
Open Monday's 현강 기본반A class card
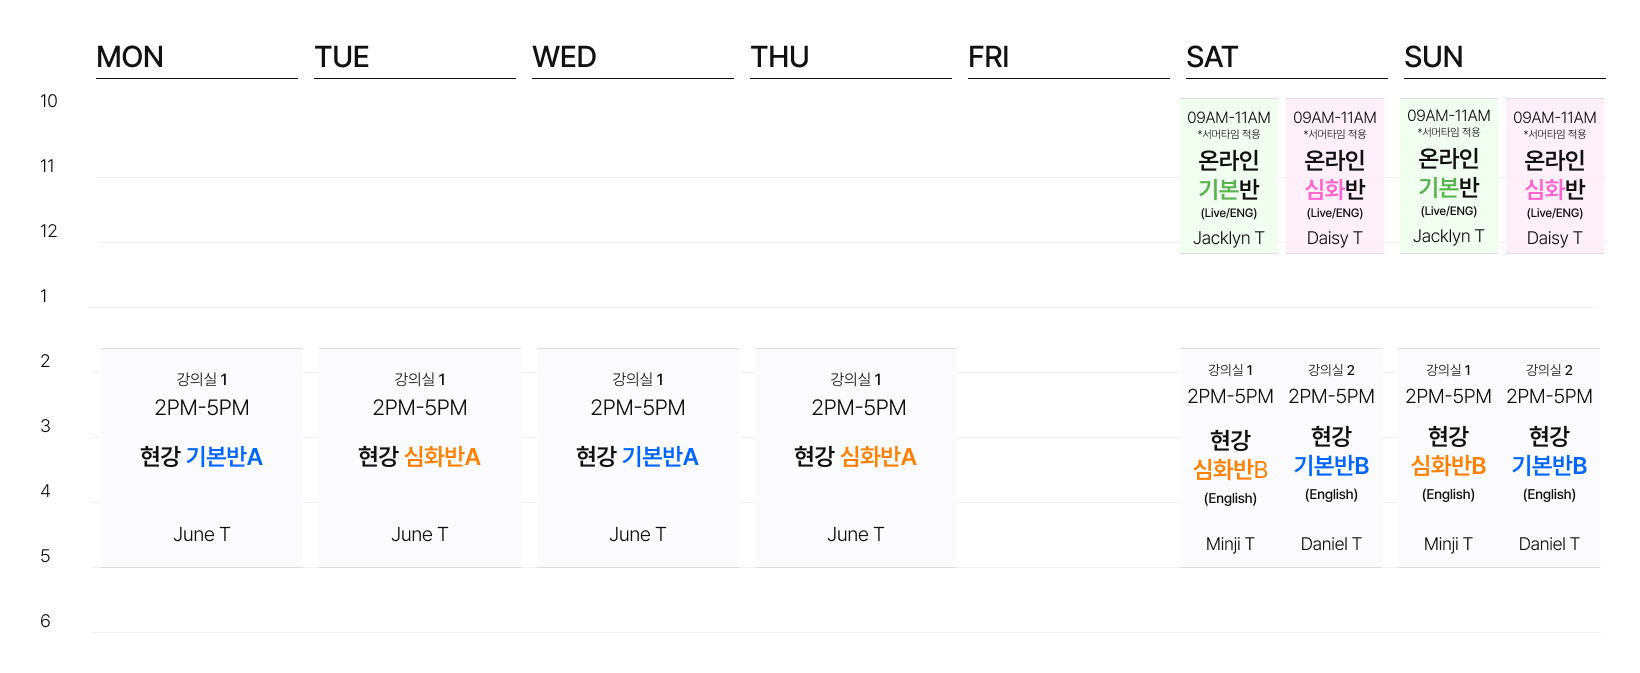point(202,458)
